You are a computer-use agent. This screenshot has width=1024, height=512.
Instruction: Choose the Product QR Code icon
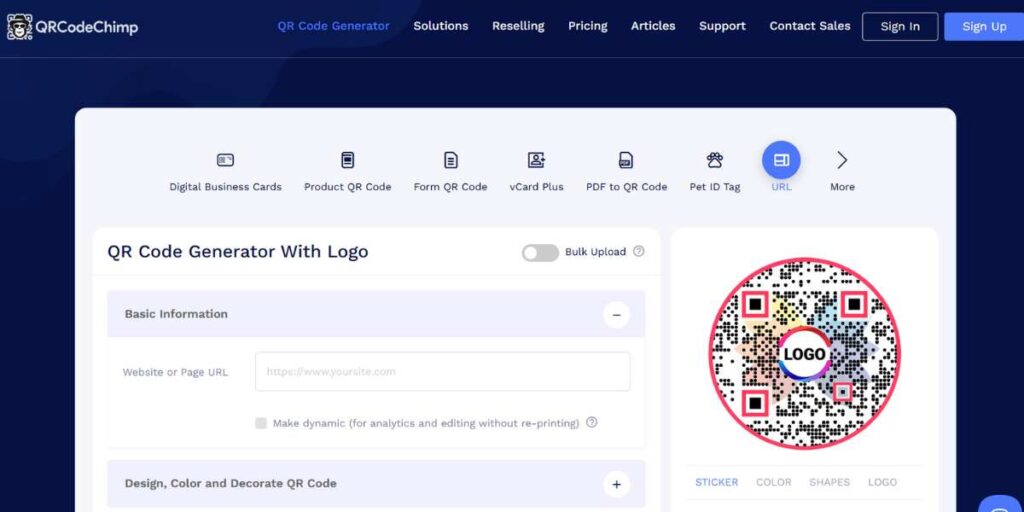click(x=347, y=160)
